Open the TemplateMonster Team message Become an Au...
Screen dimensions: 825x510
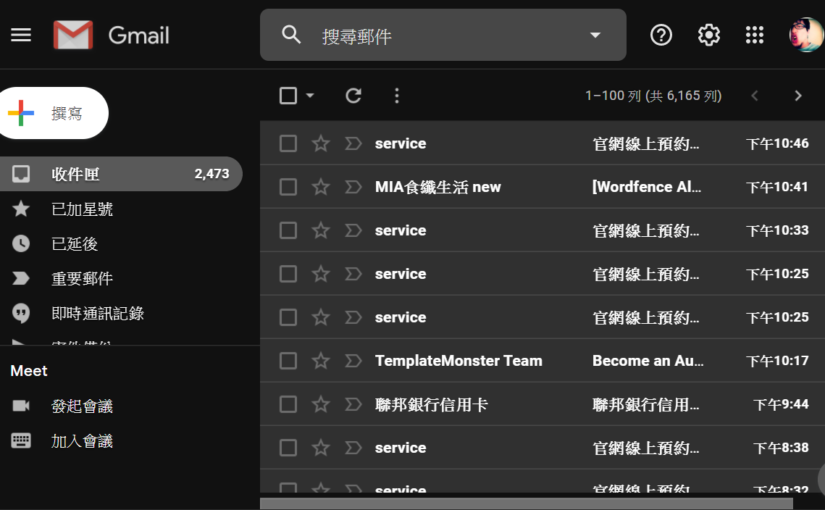[x=648, y=361]
